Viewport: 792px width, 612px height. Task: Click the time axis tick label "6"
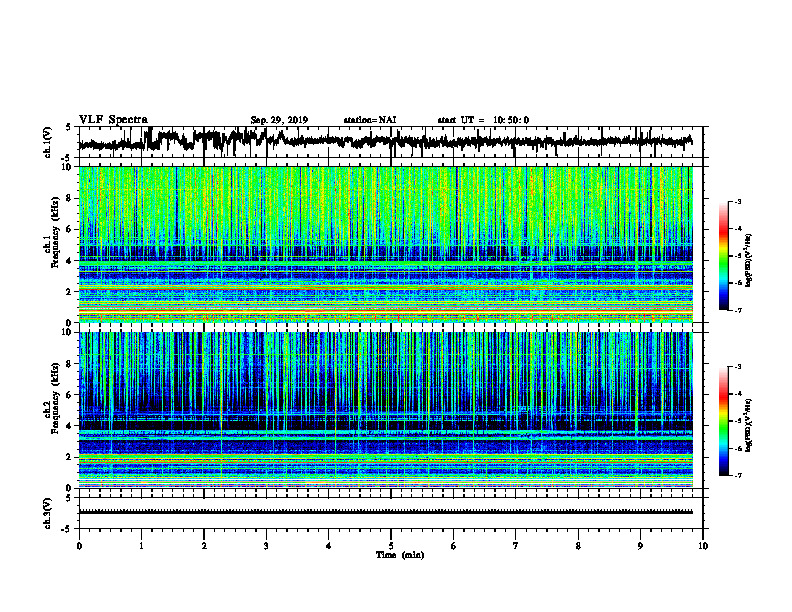coord(454,546)
